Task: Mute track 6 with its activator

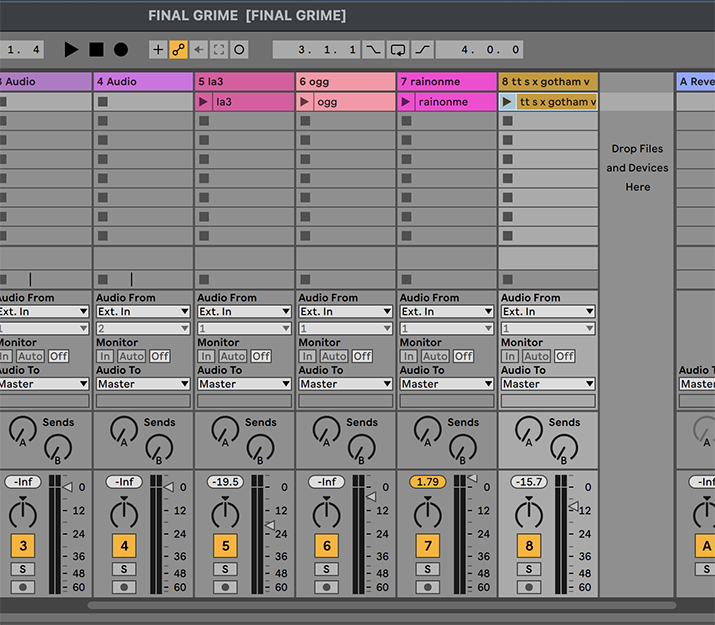Action: tap(326, 546)
